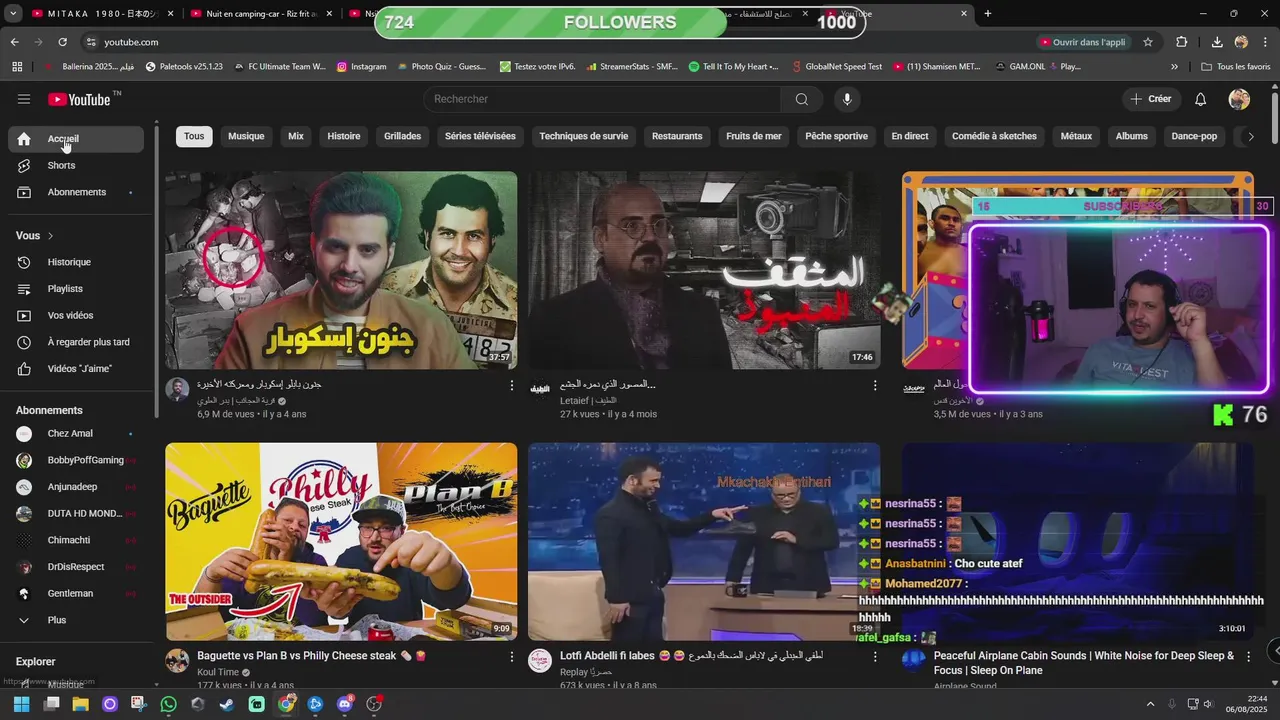Open more options for Lotfi Abdelli video
Screen dimensions: 1280x720
875,657
